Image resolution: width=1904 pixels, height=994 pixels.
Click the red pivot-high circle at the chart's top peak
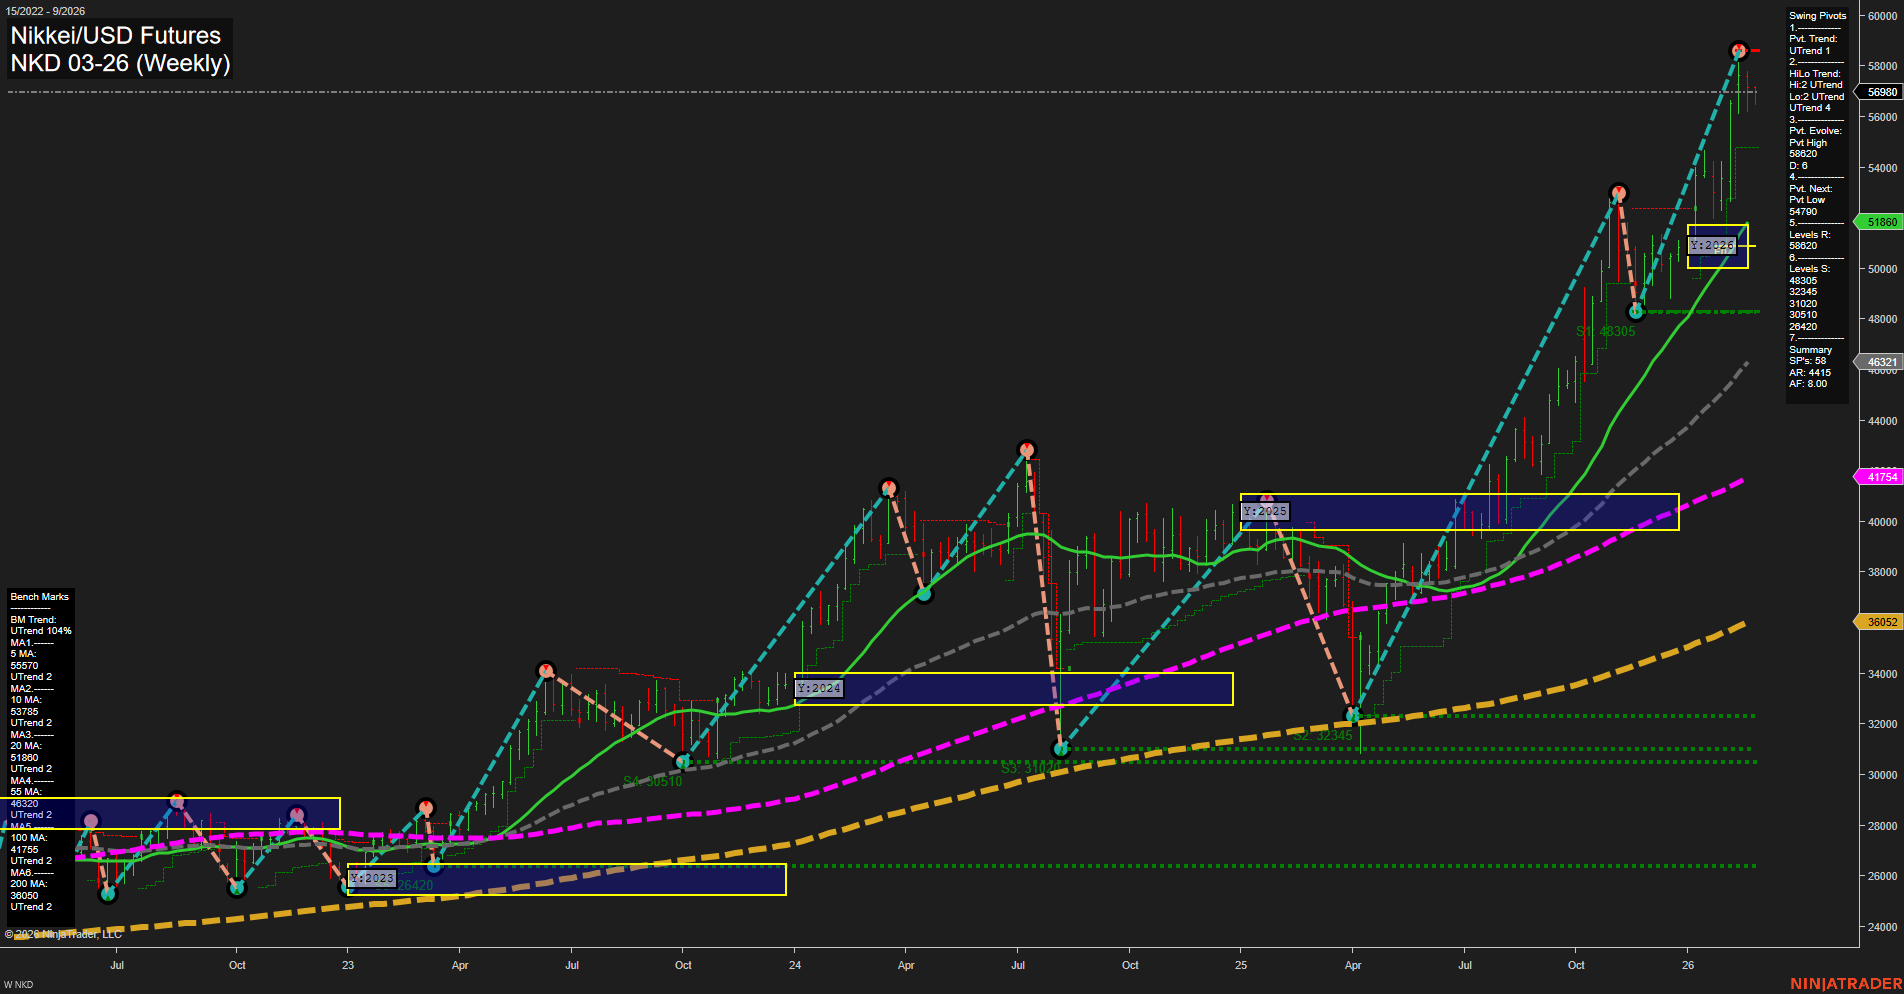(x=1738, y=49)
